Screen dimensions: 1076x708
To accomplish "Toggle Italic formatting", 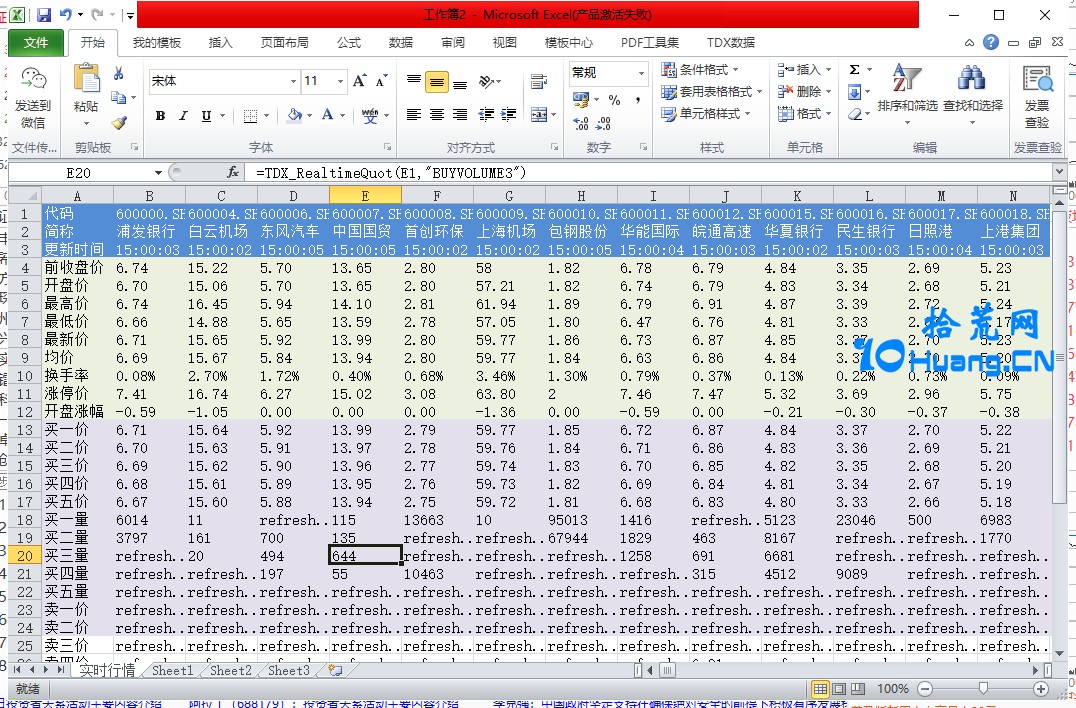I will coord(183,115).
